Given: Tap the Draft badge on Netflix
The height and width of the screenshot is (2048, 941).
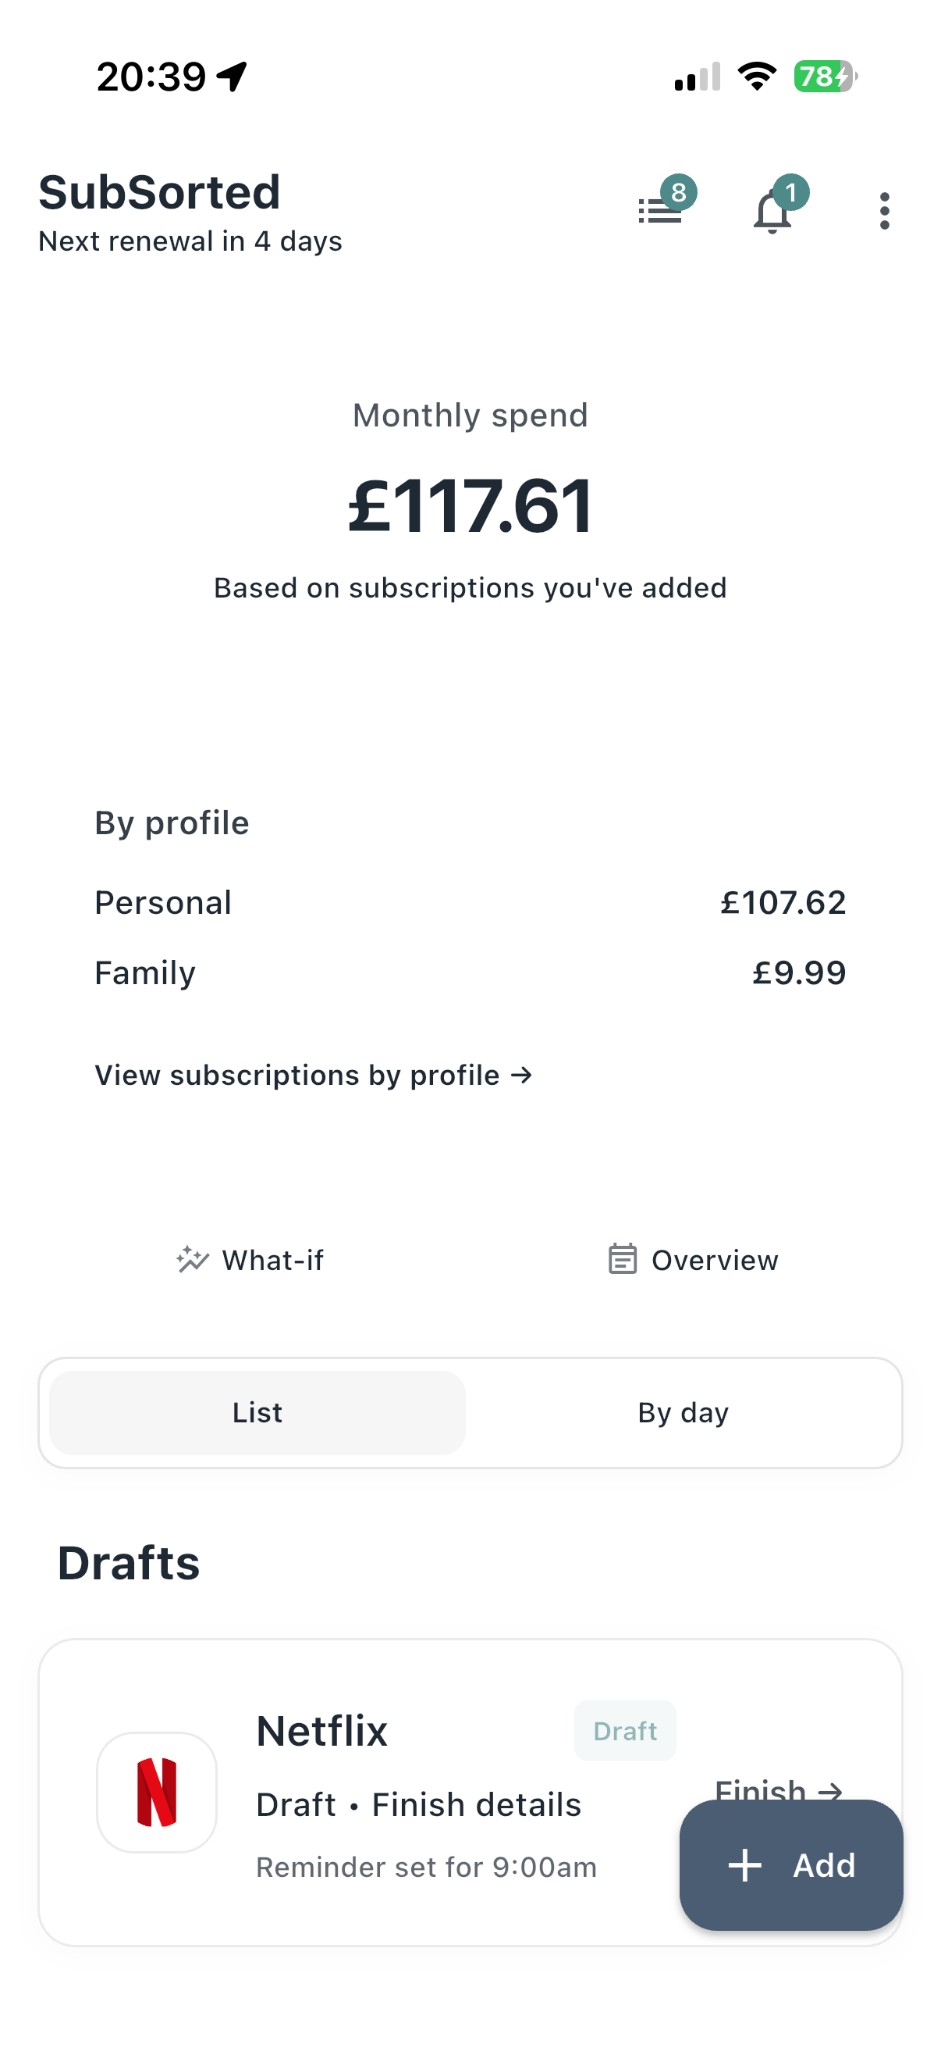Looking at the screenshot, I should click(x=625, y=1731).
